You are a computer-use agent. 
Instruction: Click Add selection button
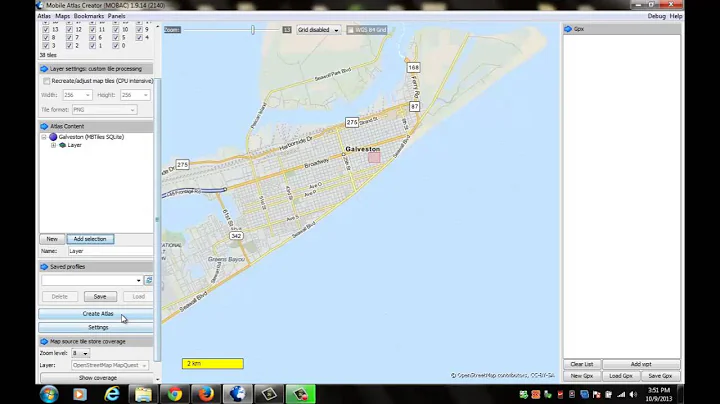click(x=90, y=239)
